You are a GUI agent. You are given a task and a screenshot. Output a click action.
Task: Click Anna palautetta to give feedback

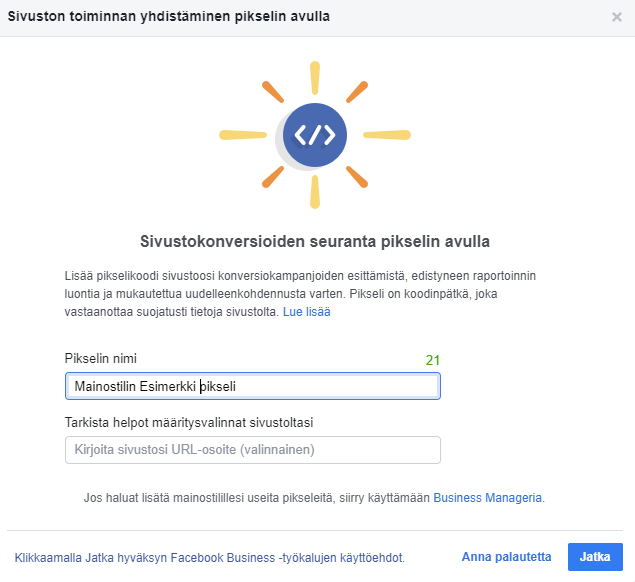506,557
